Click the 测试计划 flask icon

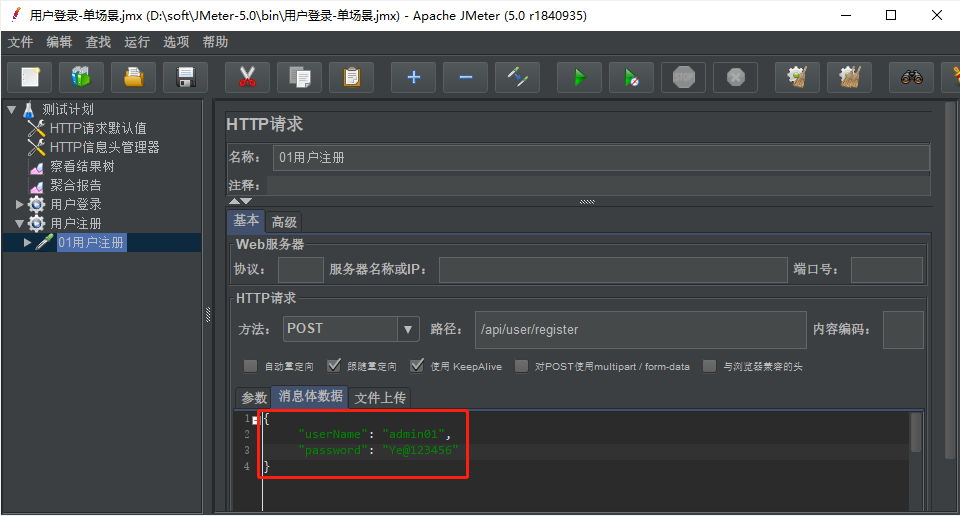(x=29, y=110)
